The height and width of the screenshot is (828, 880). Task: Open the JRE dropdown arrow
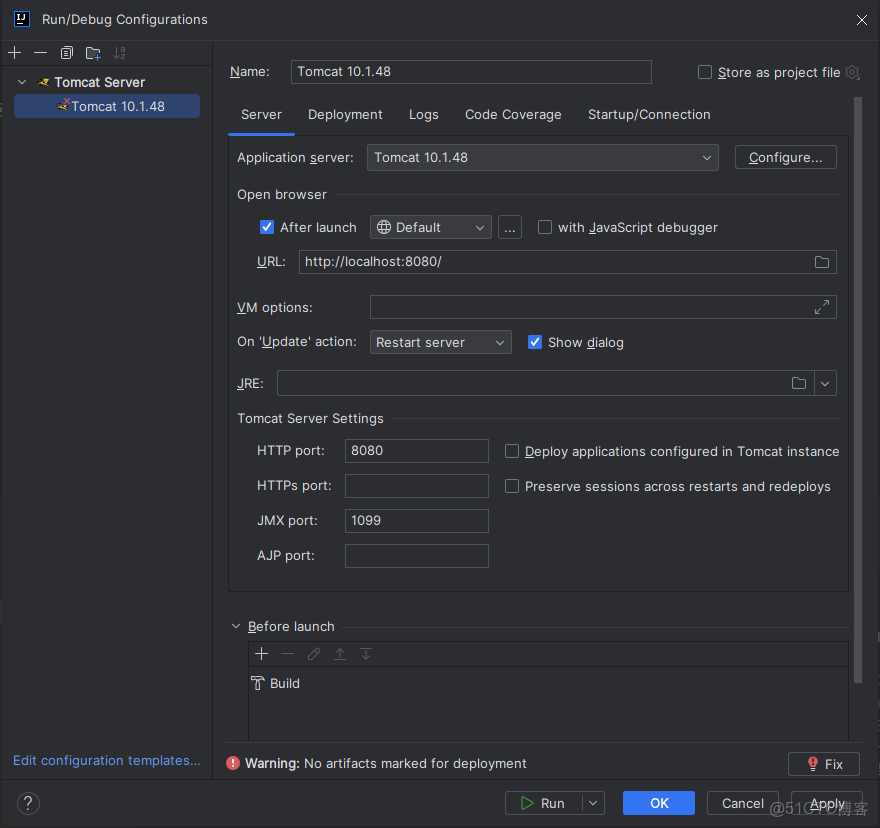click(825, 383)
